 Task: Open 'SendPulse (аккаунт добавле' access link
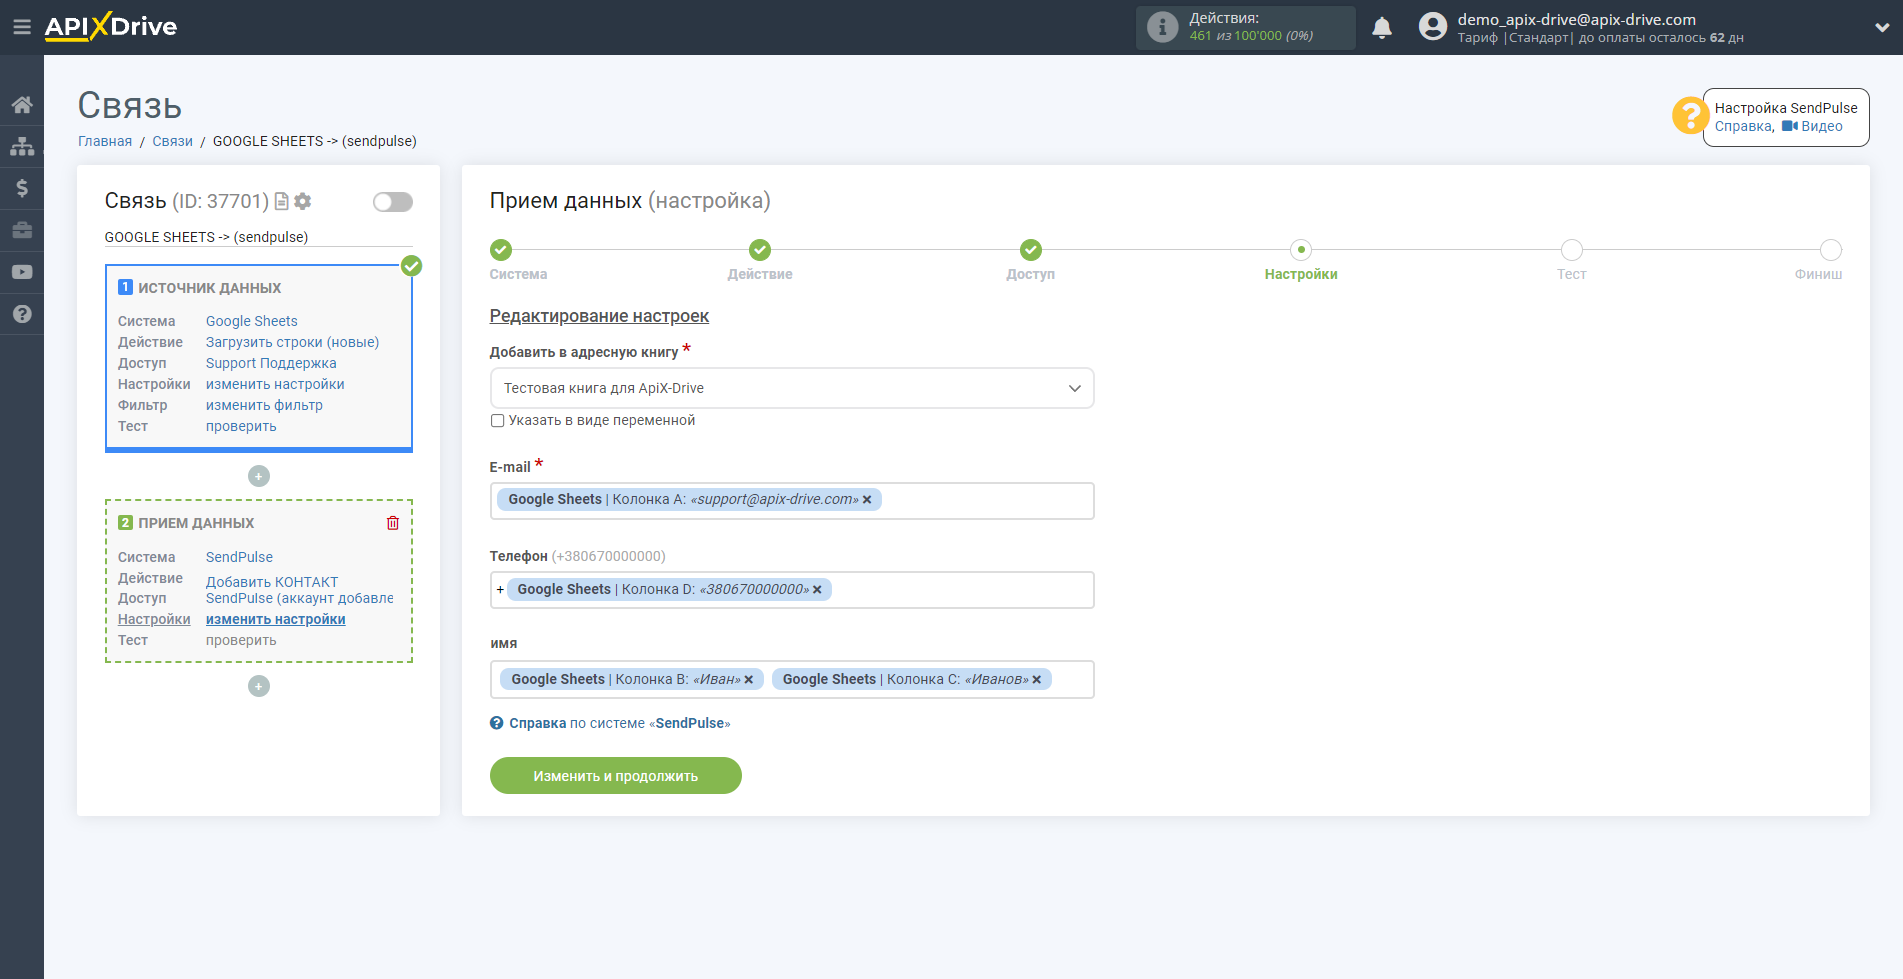point(300,598)
